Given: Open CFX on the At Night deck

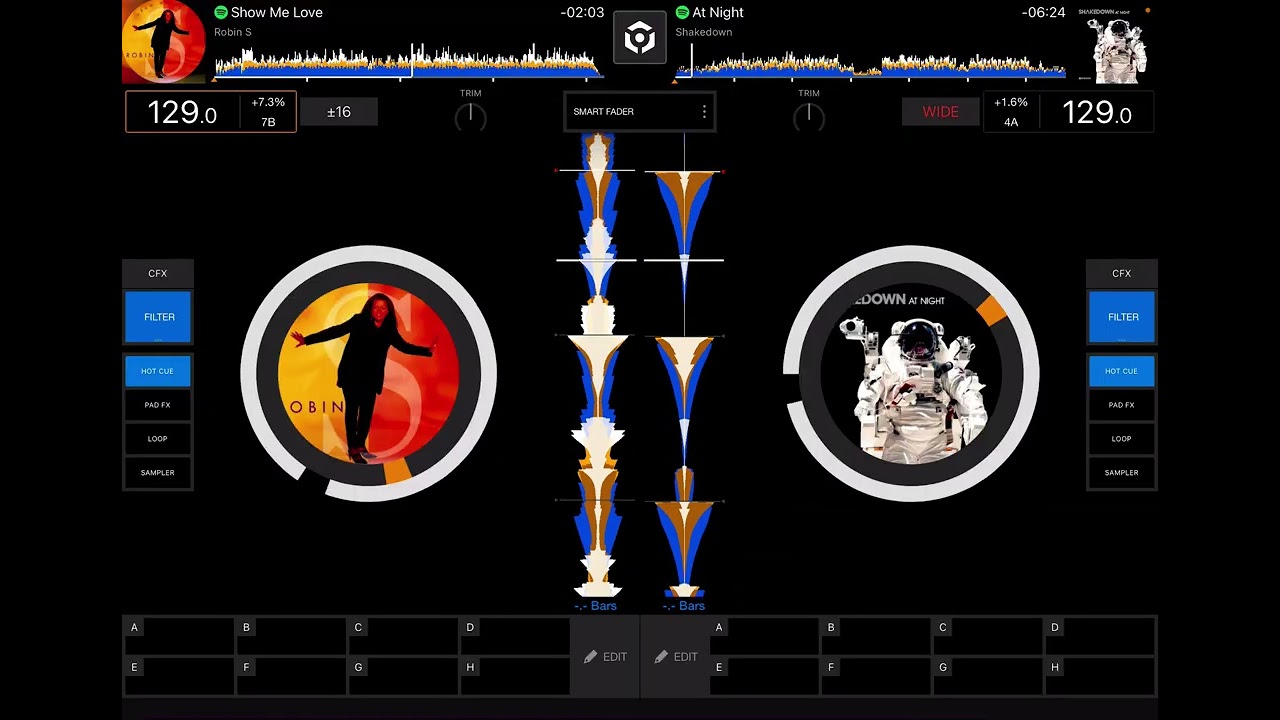Looking at the screenshot, I should click(x=1122, y=273).
